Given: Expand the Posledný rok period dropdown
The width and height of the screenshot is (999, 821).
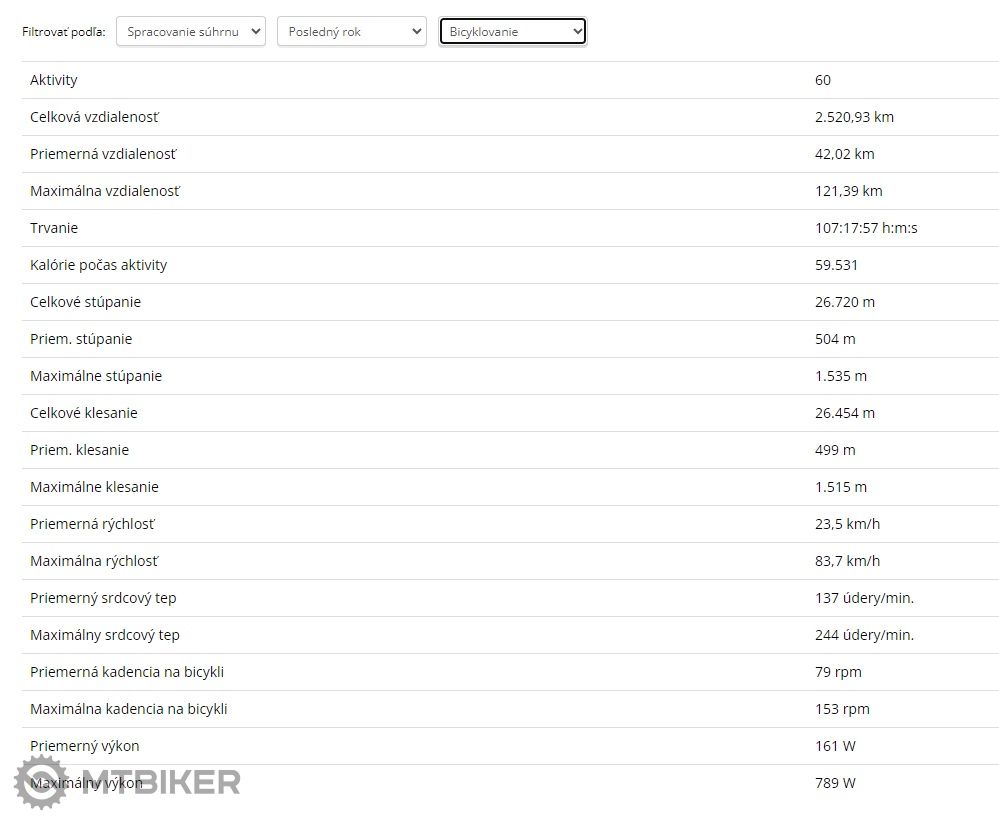Looking at the screenshot, I should 352,32.
